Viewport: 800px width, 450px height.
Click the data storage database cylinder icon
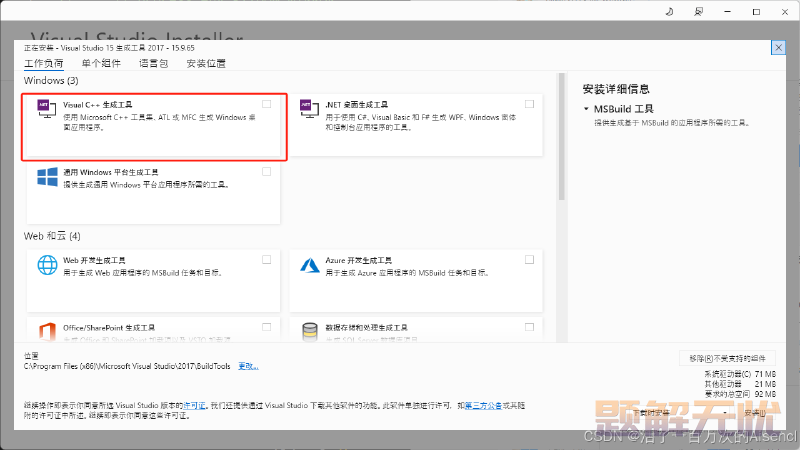(310, 332)
